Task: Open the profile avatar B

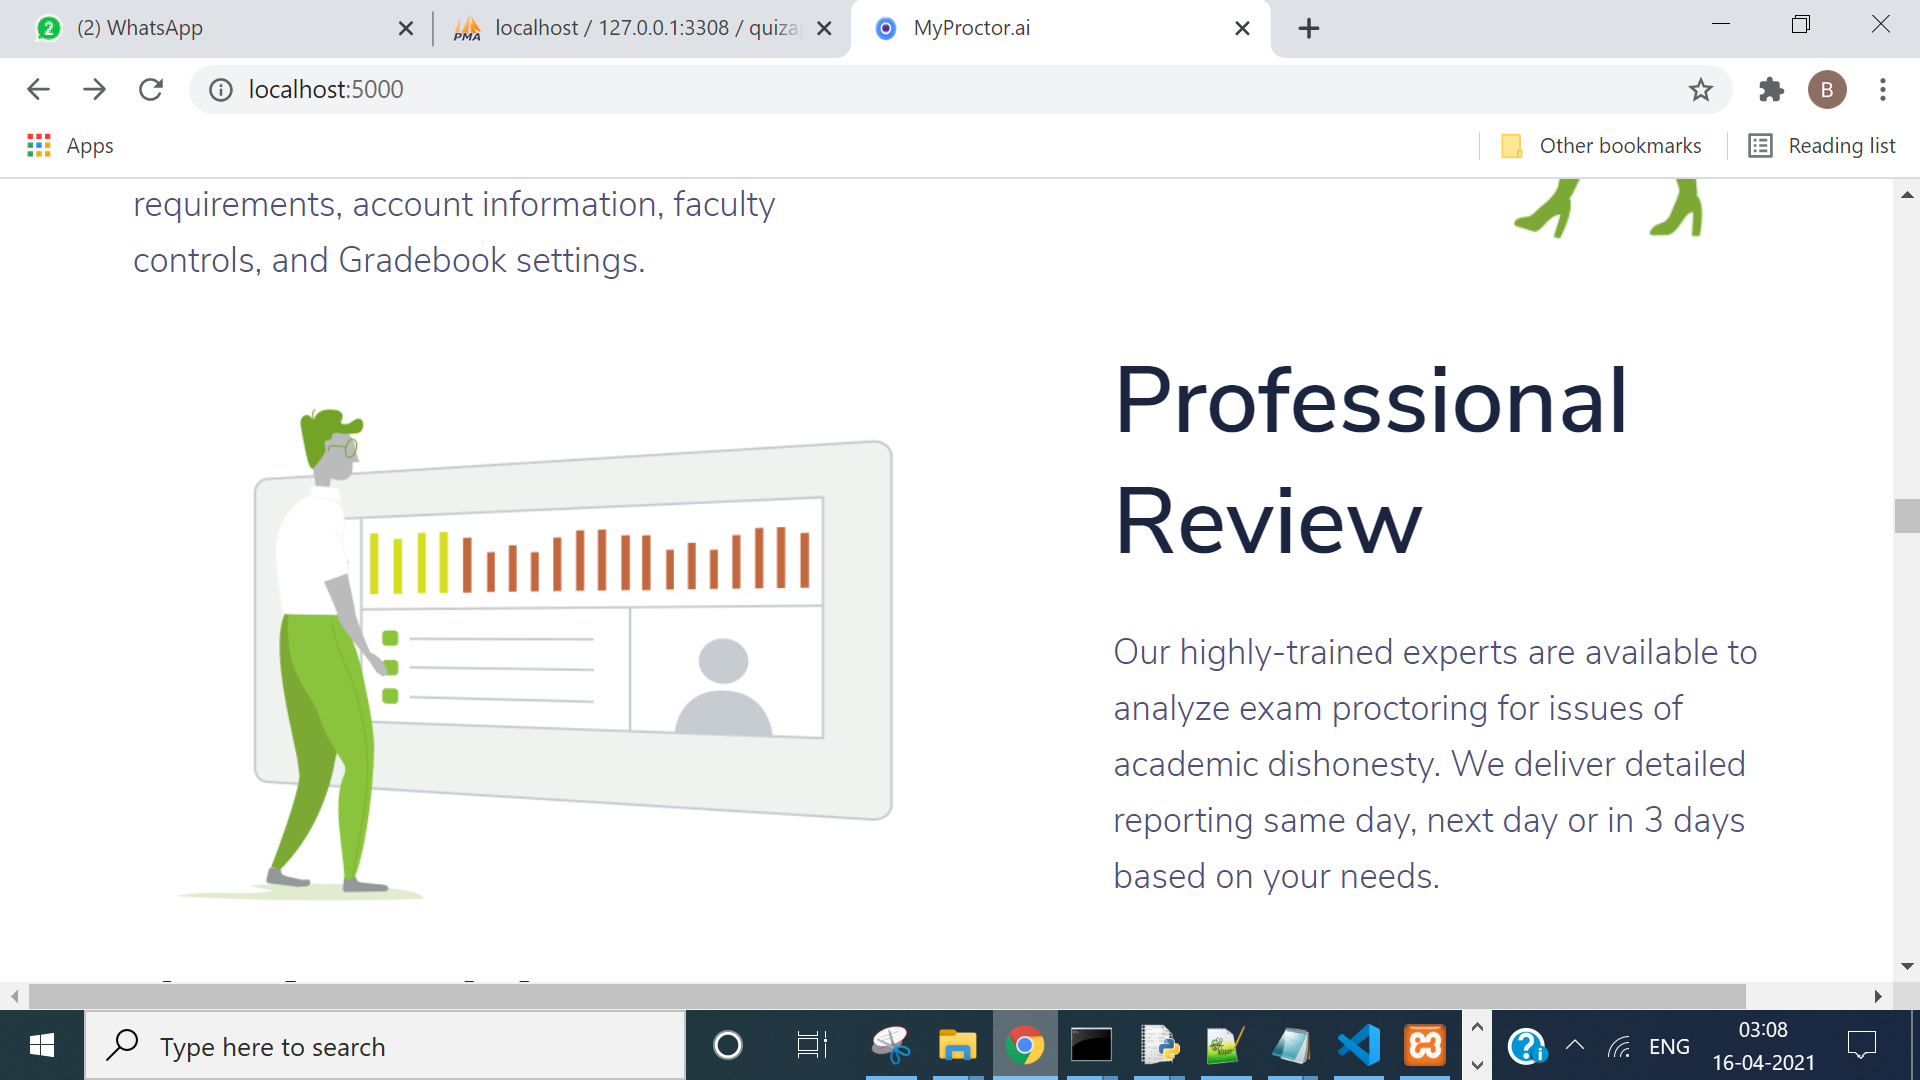Action: pos(1827,90)
